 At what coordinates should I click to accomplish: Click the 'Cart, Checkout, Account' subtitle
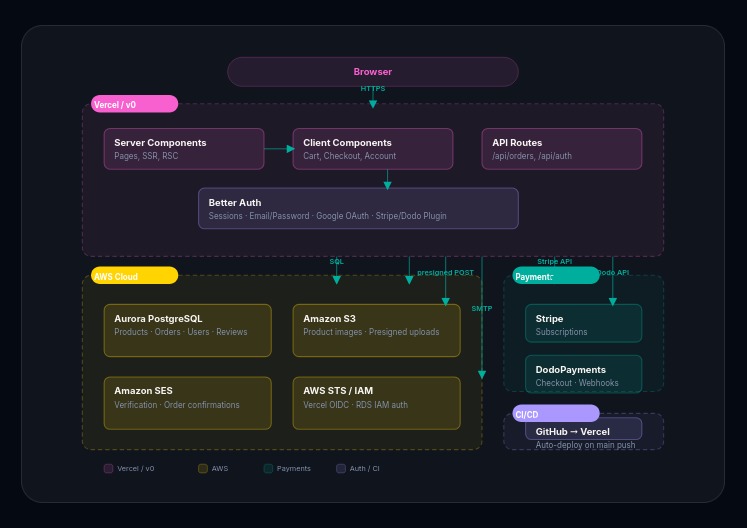(349, 156)
